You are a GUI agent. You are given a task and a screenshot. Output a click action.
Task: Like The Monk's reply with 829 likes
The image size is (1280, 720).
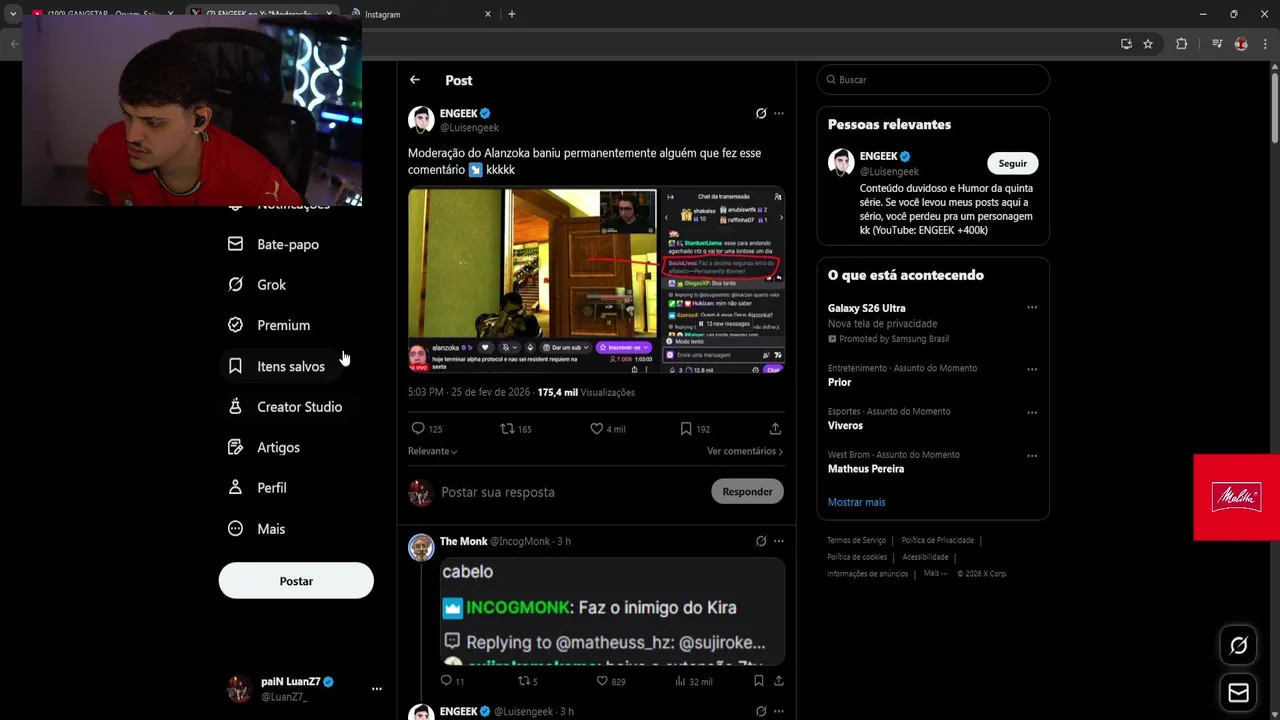click(601, 681)
